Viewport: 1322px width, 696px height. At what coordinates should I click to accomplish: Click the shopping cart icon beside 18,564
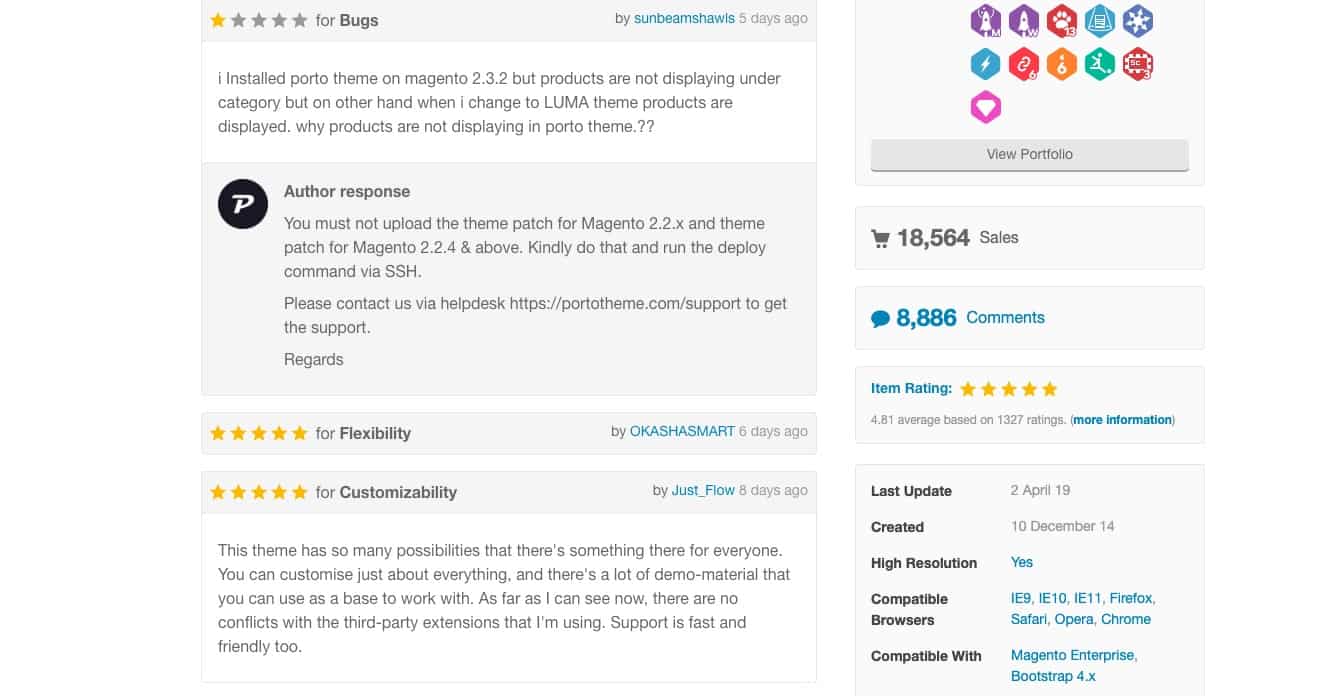(881, 237)
